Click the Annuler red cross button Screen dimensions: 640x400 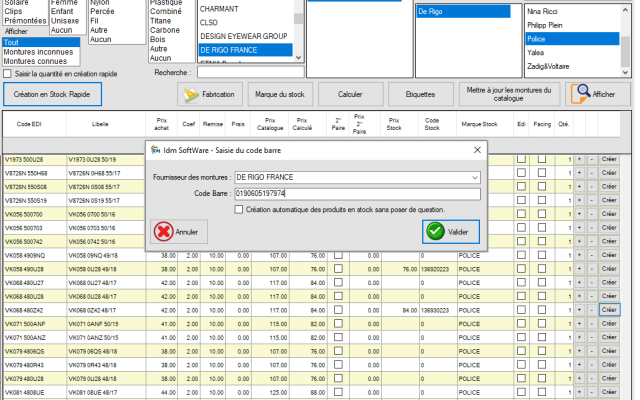[179, 232]
